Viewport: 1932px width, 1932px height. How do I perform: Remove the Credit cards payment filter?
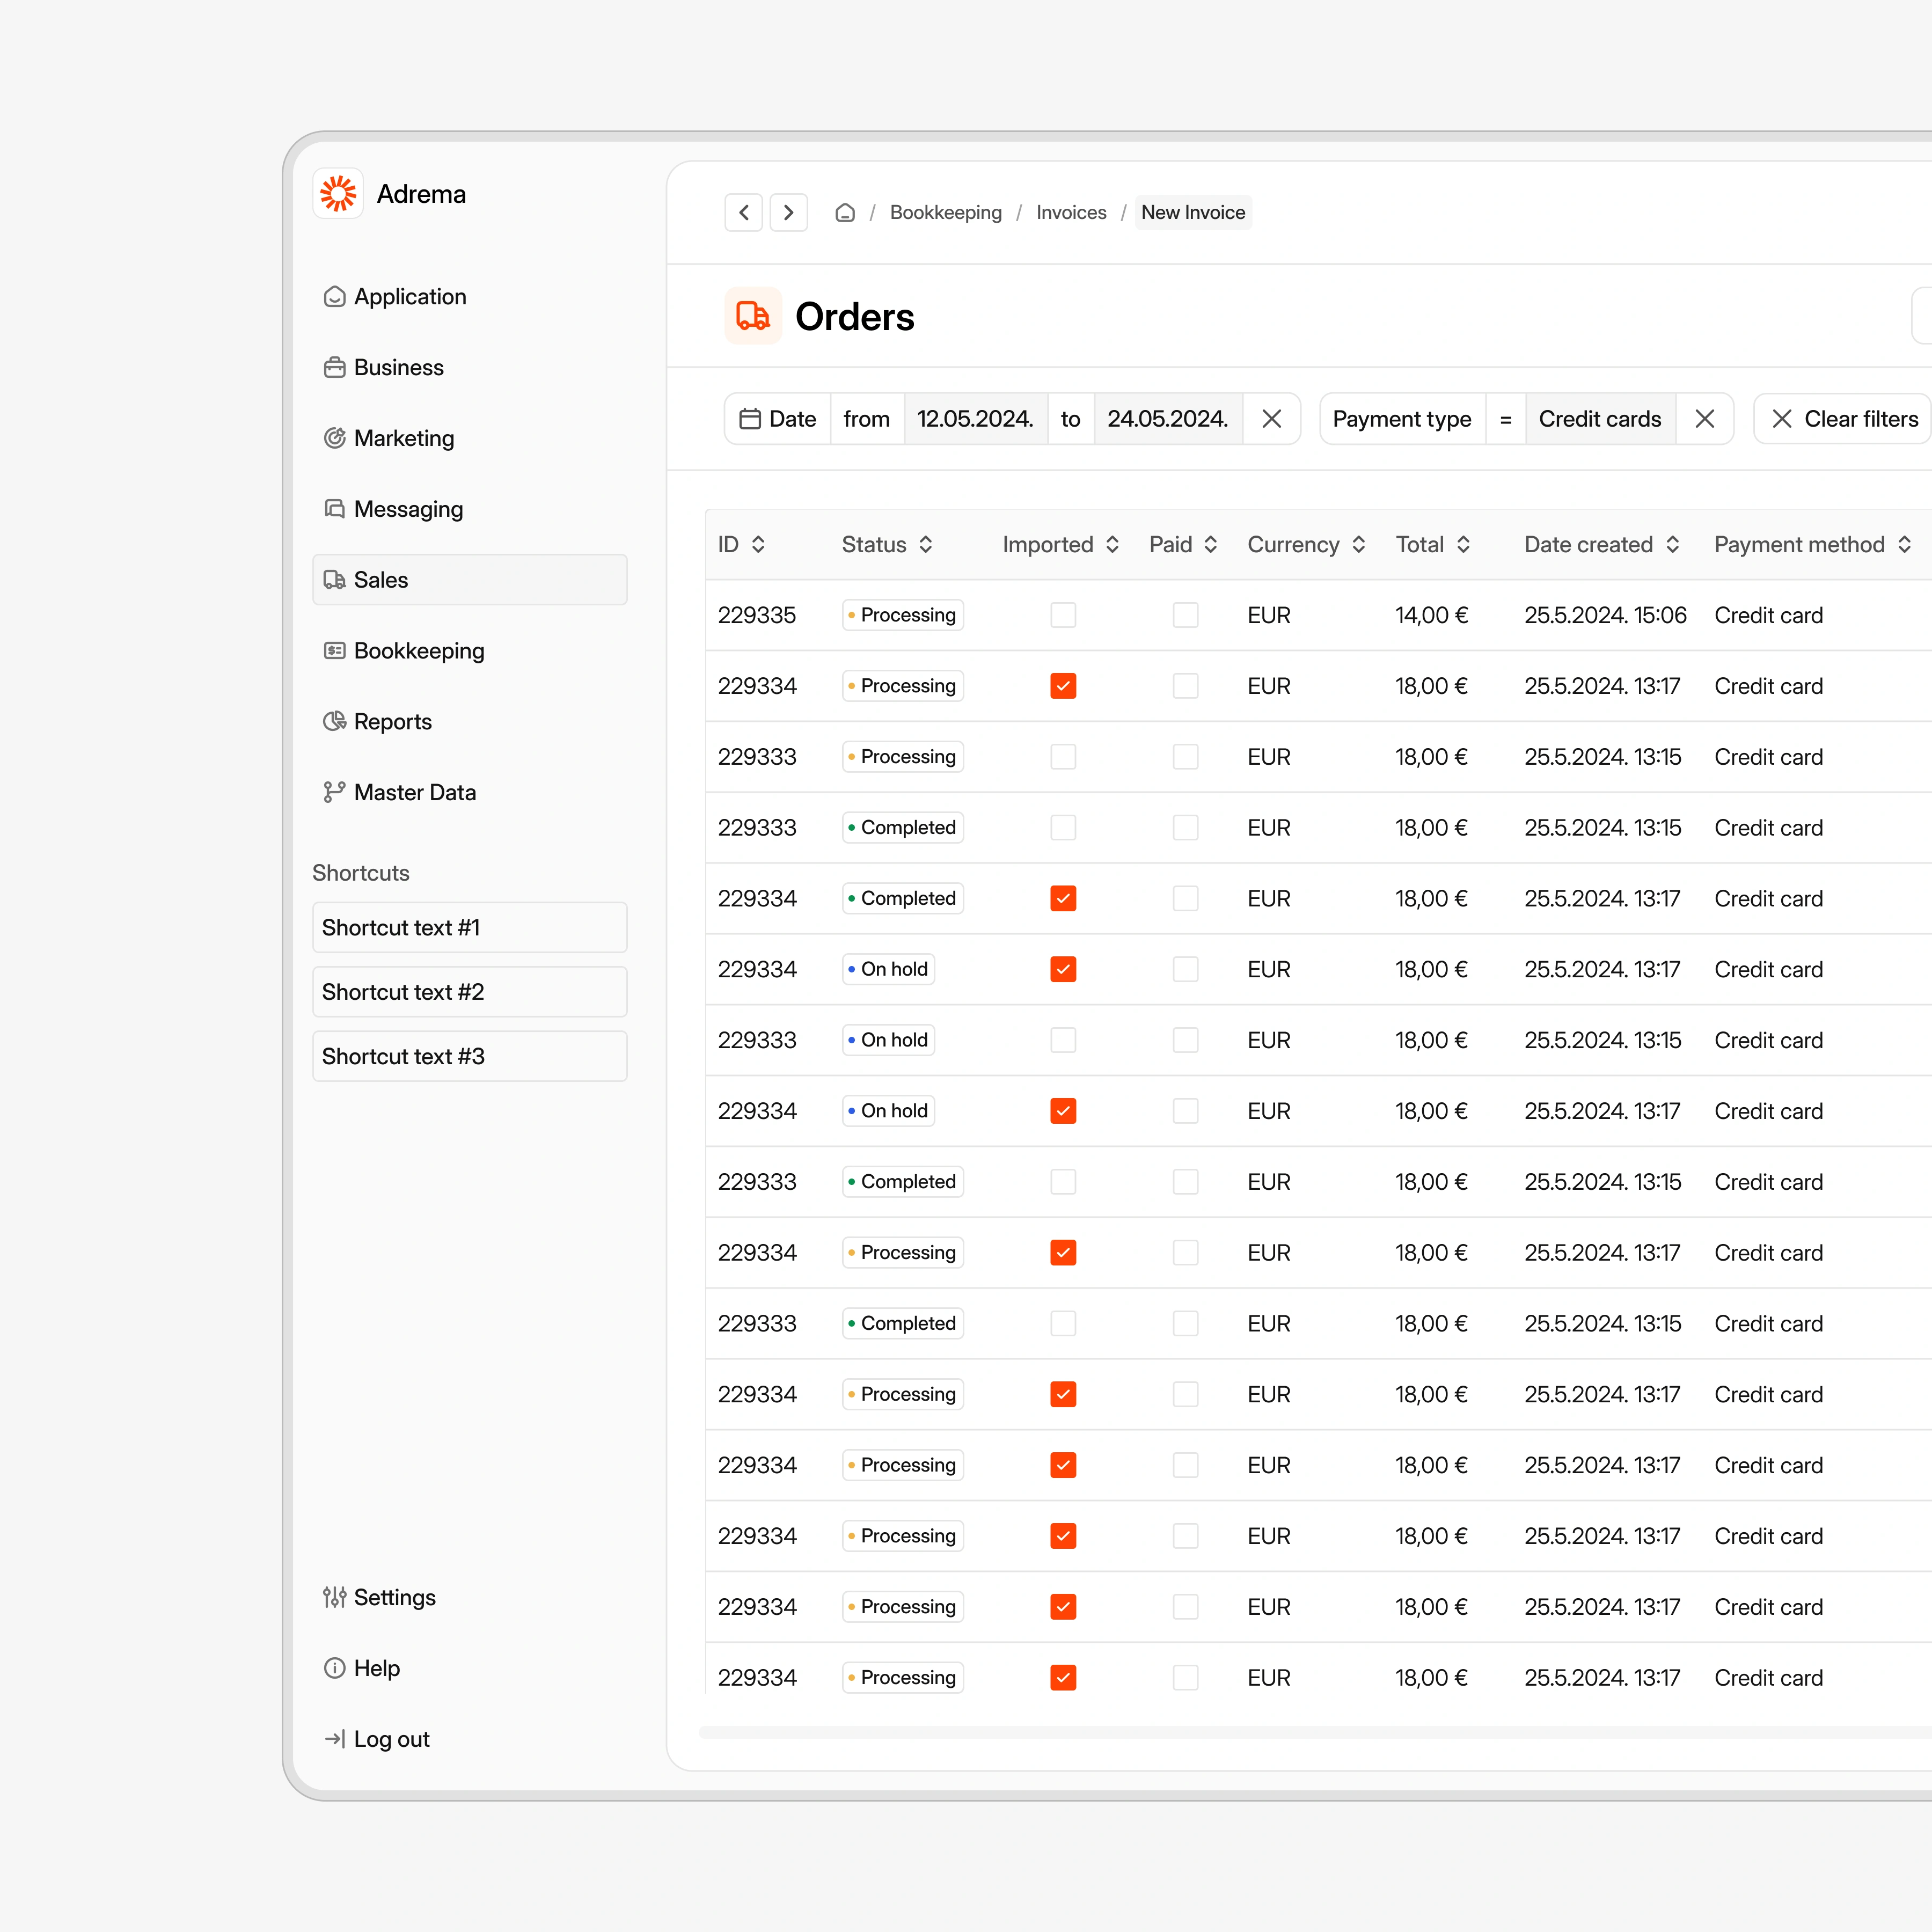click(1705, 419)
